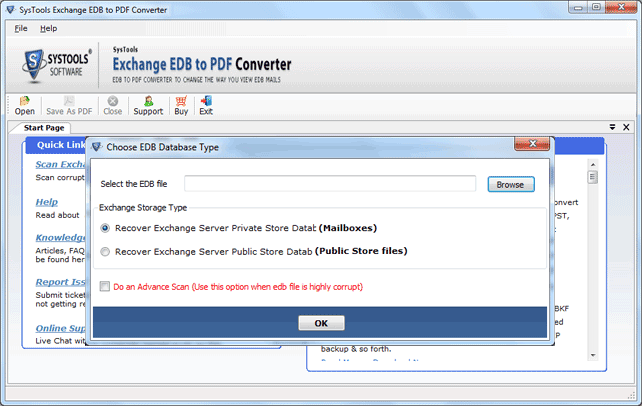Click the right panel scrollbar up arrow
Screen dimensions: 642x406
click(x=592, y=165)
